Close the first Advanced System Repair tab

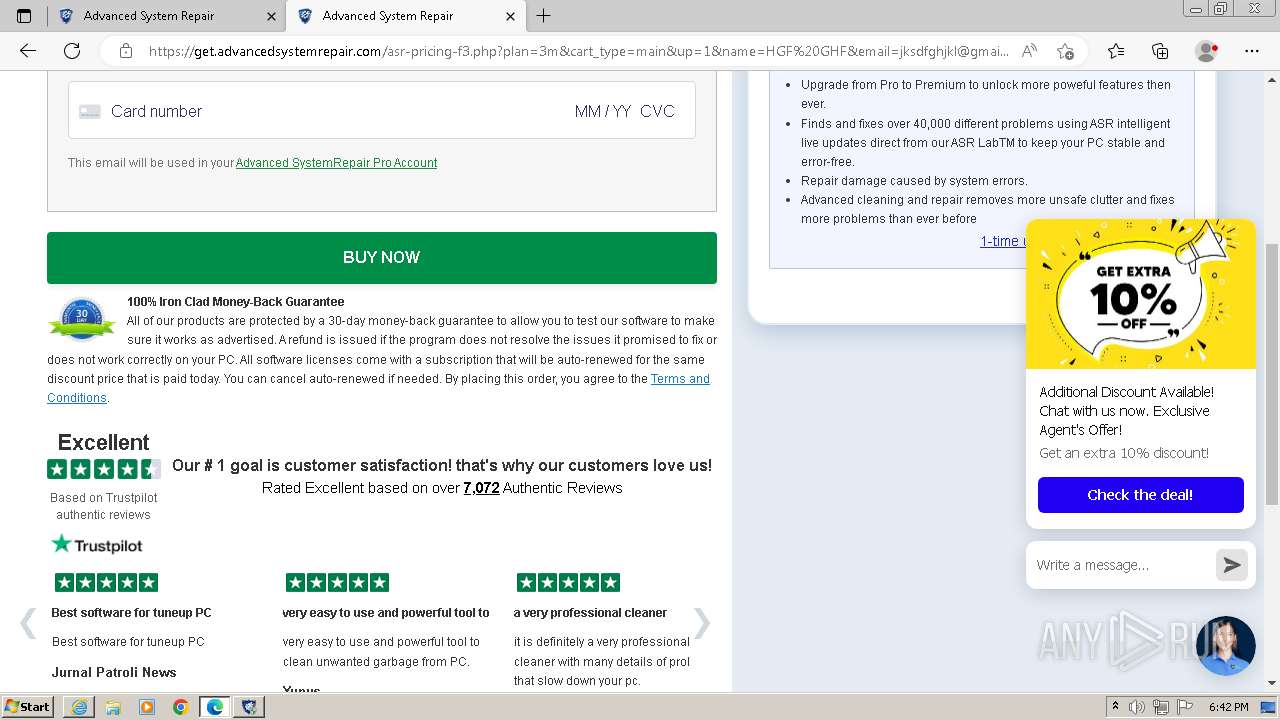click(x=272, y=16)
